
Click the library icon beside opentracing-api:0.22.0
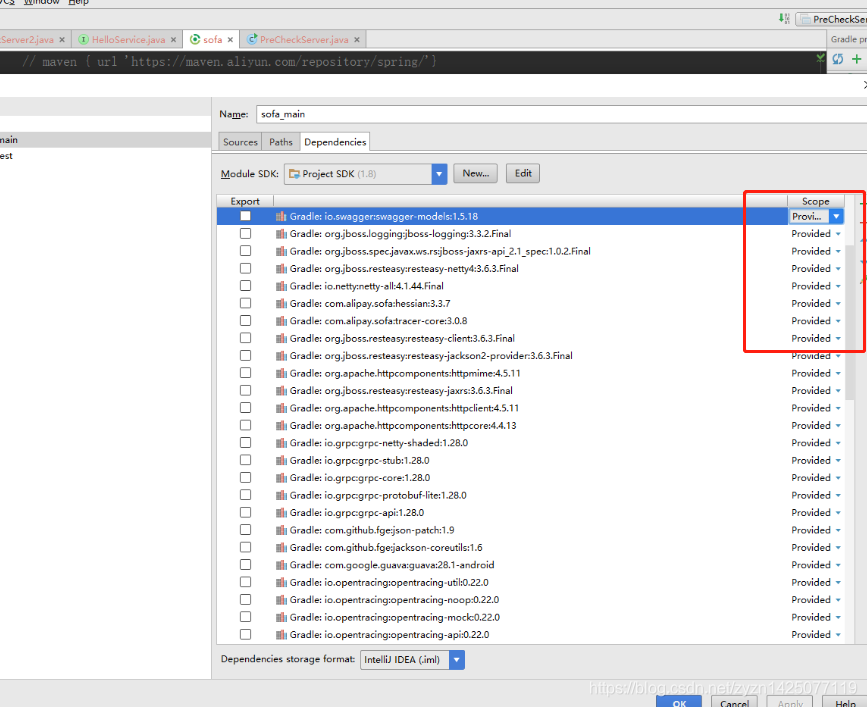pos(281,635)
